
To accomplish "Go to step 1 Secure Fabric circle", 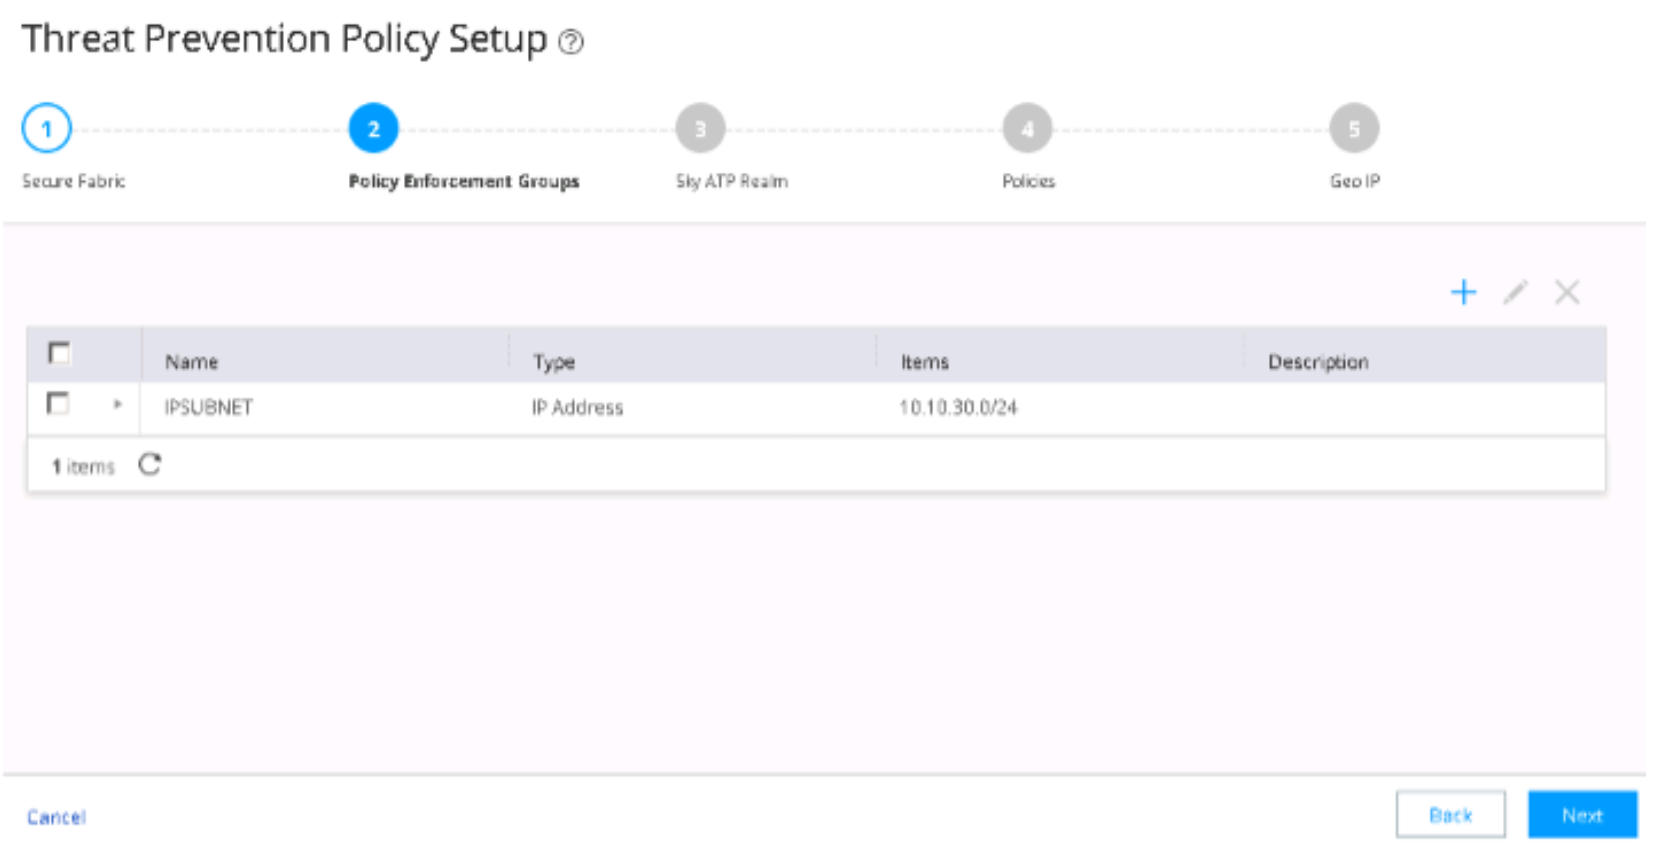I will tap(46, 129).
